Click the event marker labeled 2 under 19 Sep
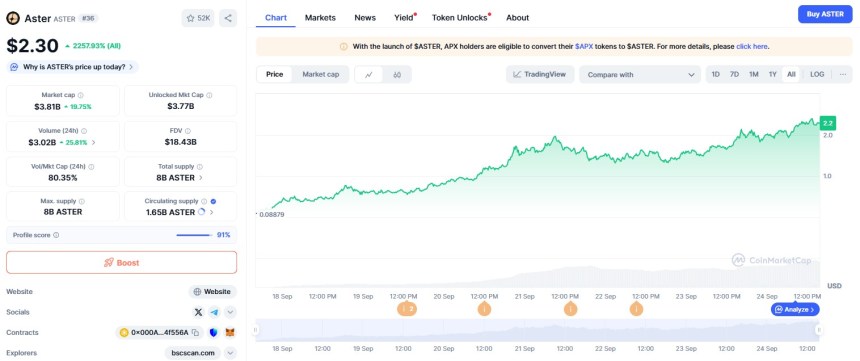The width and height of the screenshot is (860, 361). coord(407,309)
